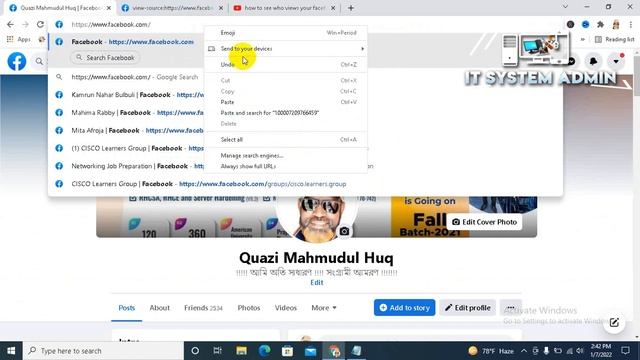Click the volume speaker tray icon
Image resolution: width=640 pixels, height=360 pixels.
pyautogui.click(x=580, y=351)
